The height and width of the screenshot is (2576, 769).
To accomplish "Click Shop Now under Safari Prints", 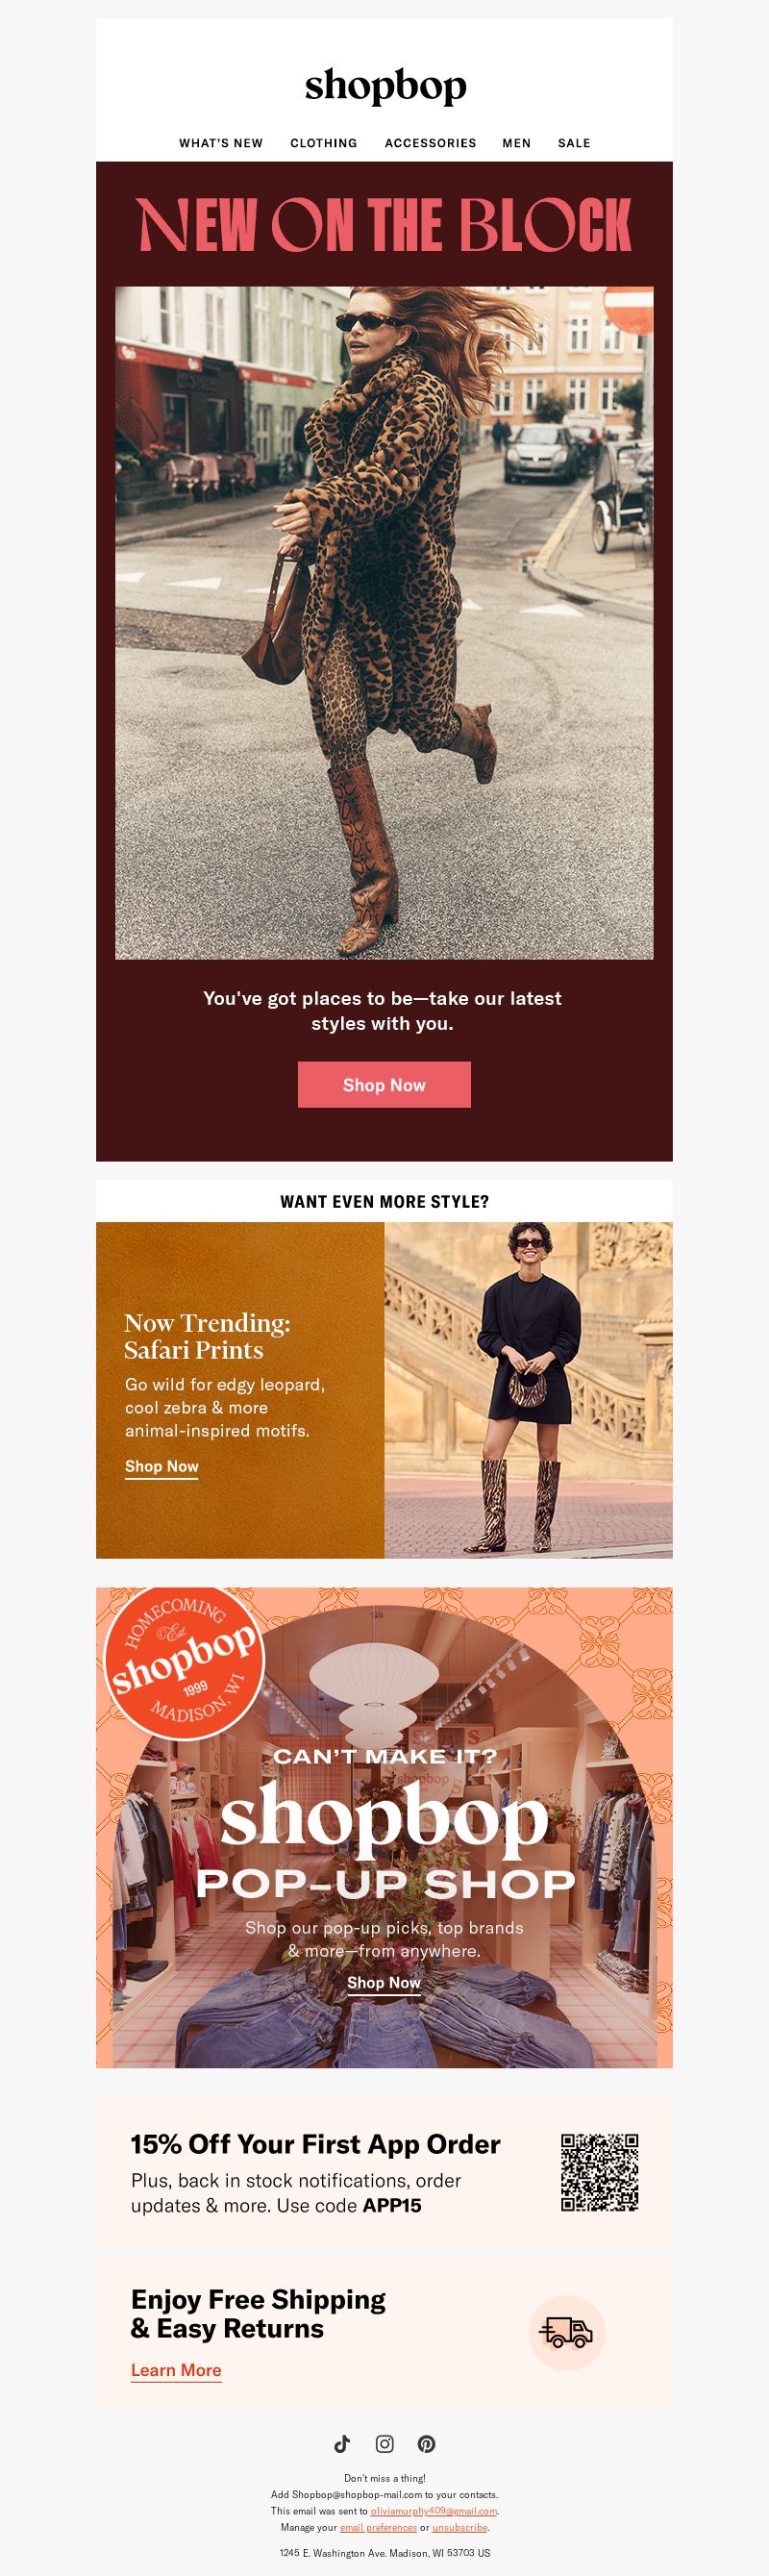I will click(162, 1467).
